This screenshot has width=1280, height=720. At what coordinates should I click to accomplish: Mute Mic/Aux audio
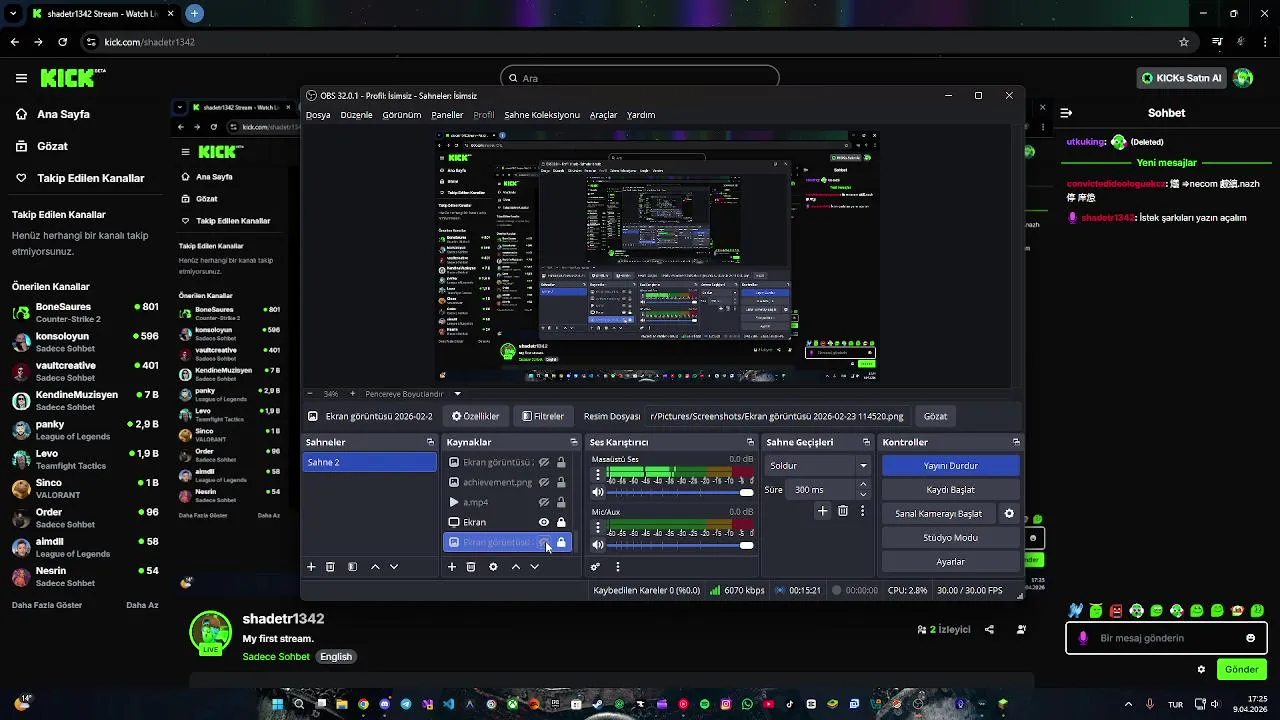[x=598, y=545]
